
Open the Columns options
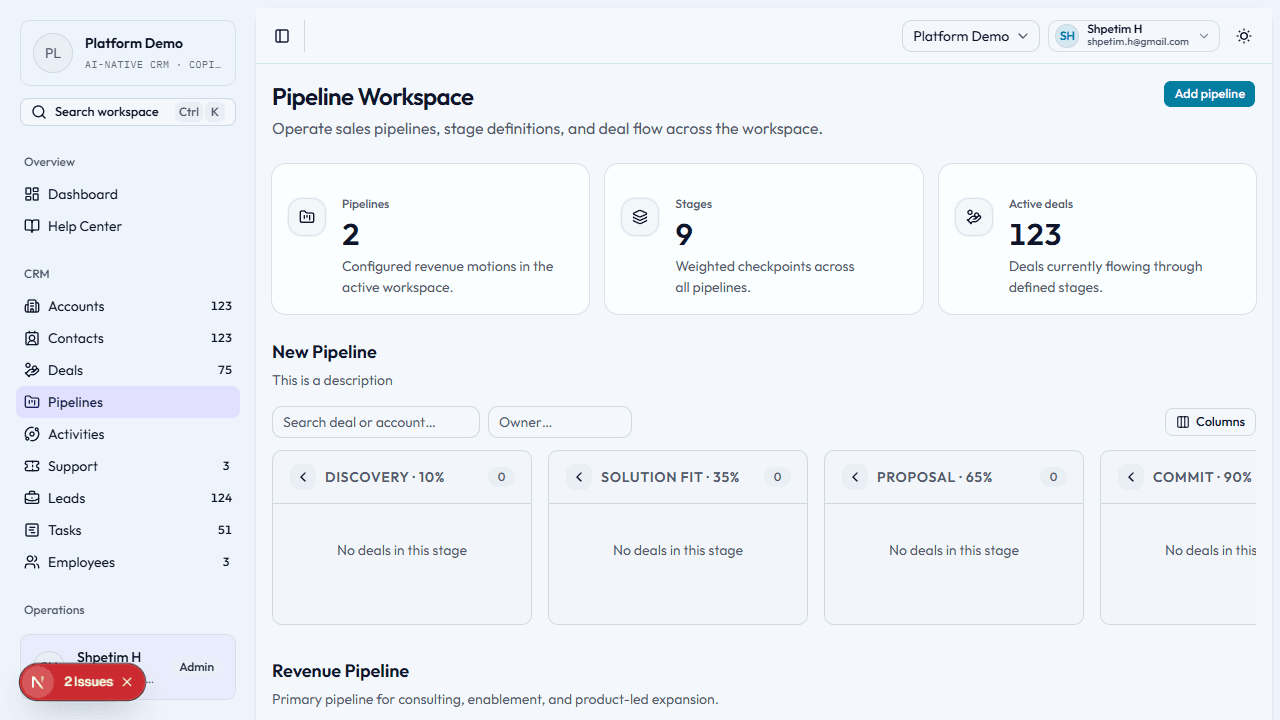[1210, 421]
